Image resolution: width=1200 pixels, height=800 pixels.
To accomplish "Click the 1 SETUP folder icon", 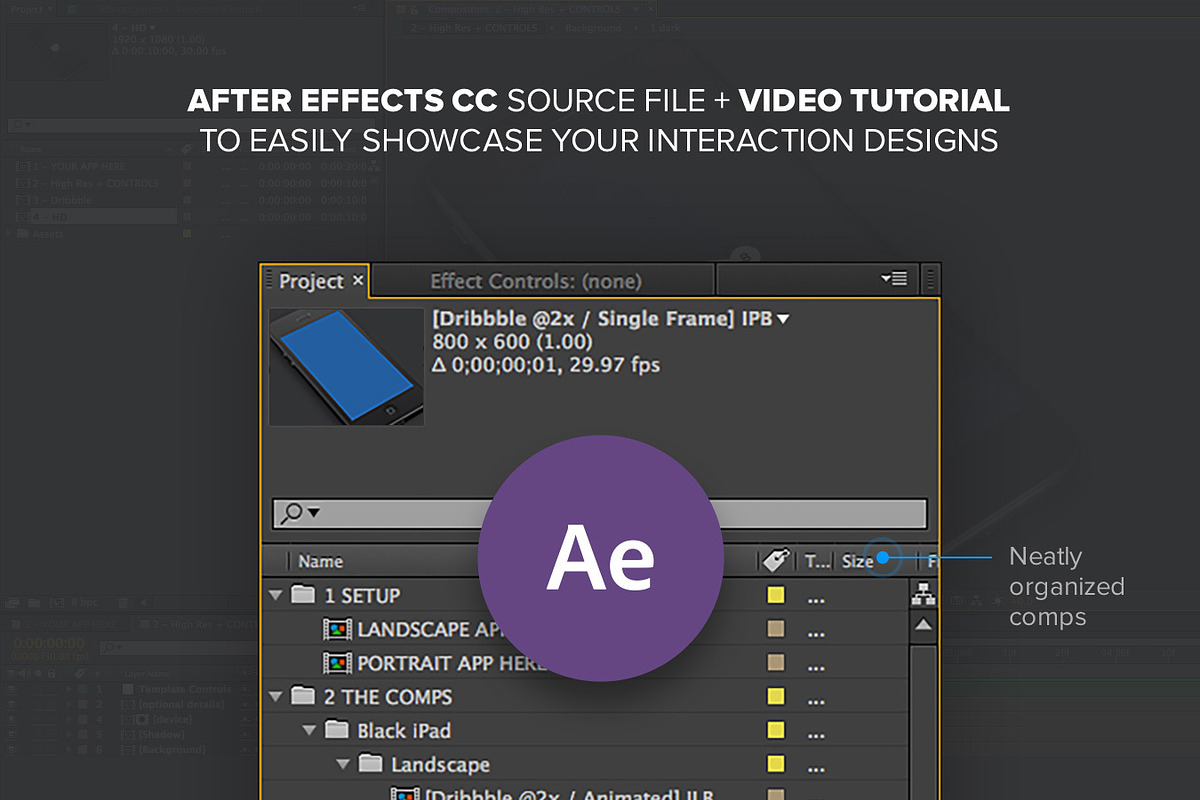I will (303, 595).
